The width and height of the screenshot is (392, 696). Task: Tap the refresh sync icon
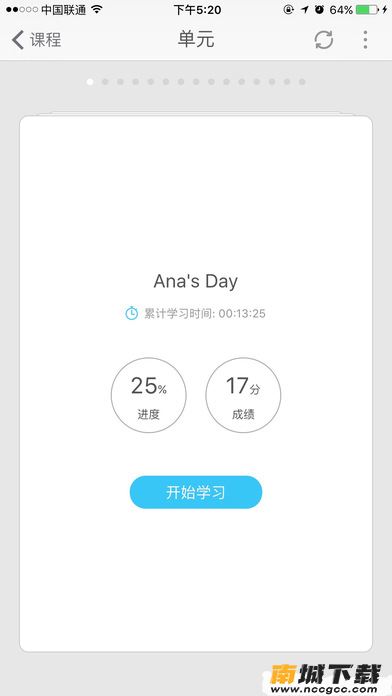coord(324,40)
